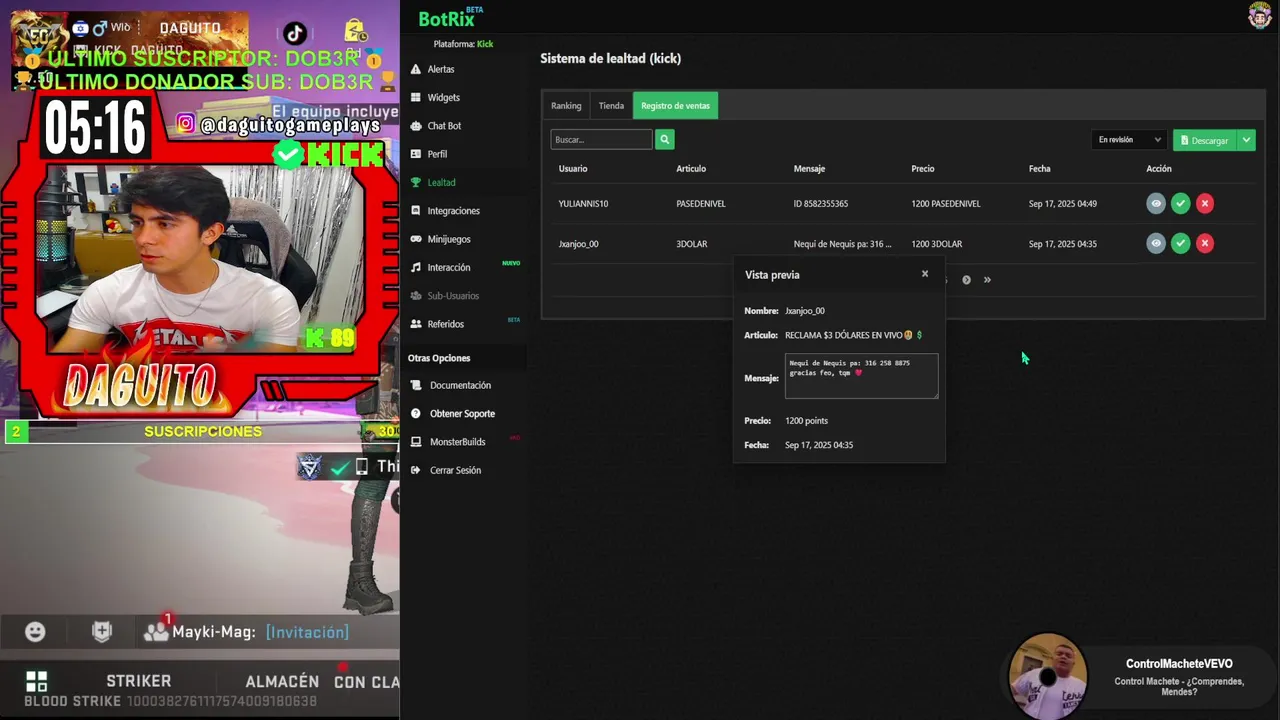Open Integraciones section

click(453, 211)
